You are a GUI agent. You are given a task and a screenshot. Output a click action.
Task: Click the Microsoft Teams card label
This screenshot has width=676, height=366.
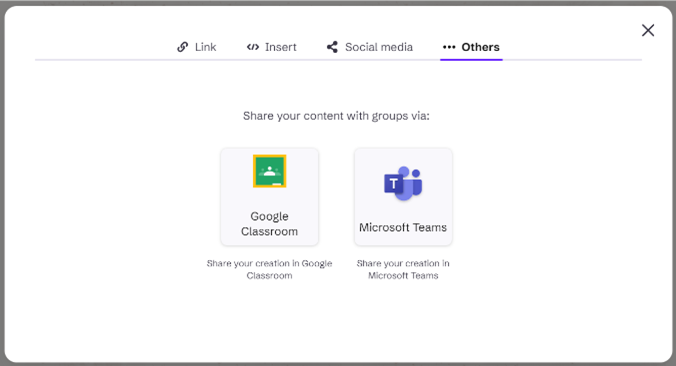click(x=403, y=227)
